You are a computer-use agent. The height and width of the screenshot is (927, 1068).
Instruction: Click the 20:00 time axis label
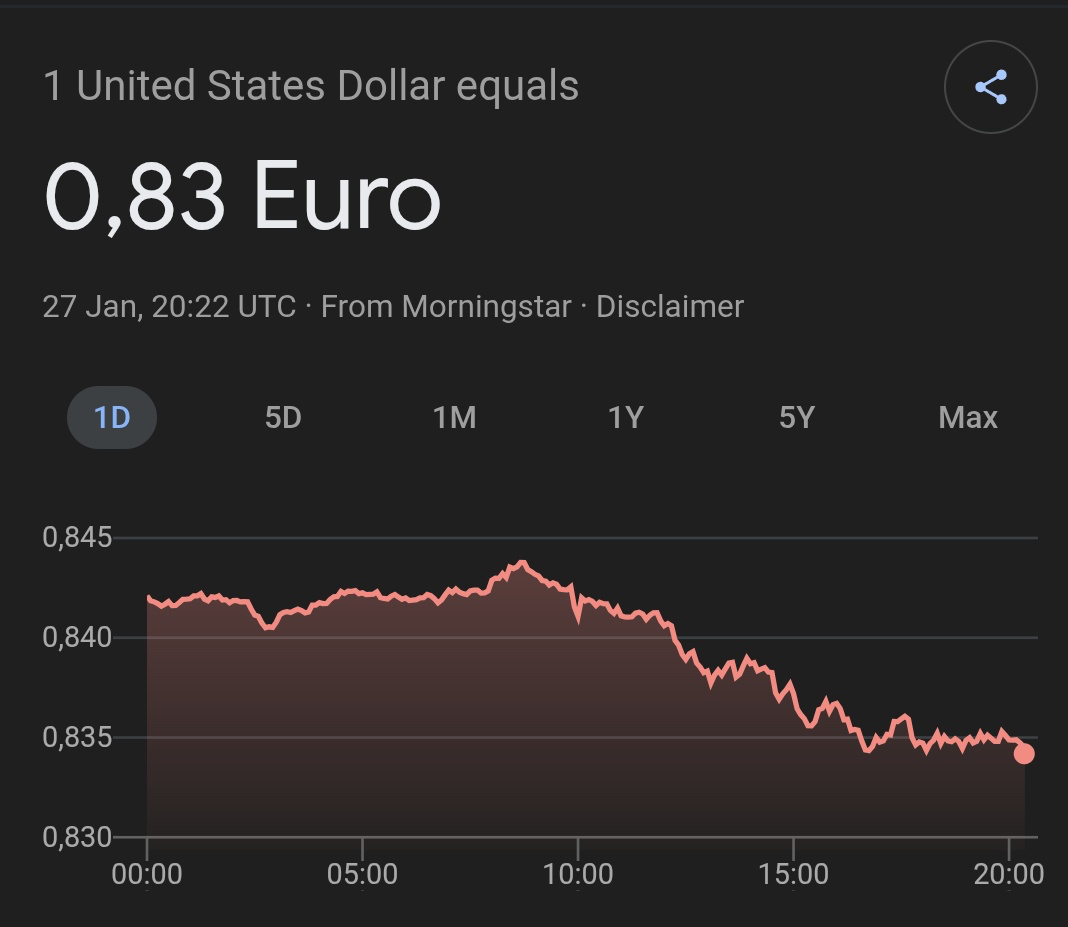coord(1008,874)
